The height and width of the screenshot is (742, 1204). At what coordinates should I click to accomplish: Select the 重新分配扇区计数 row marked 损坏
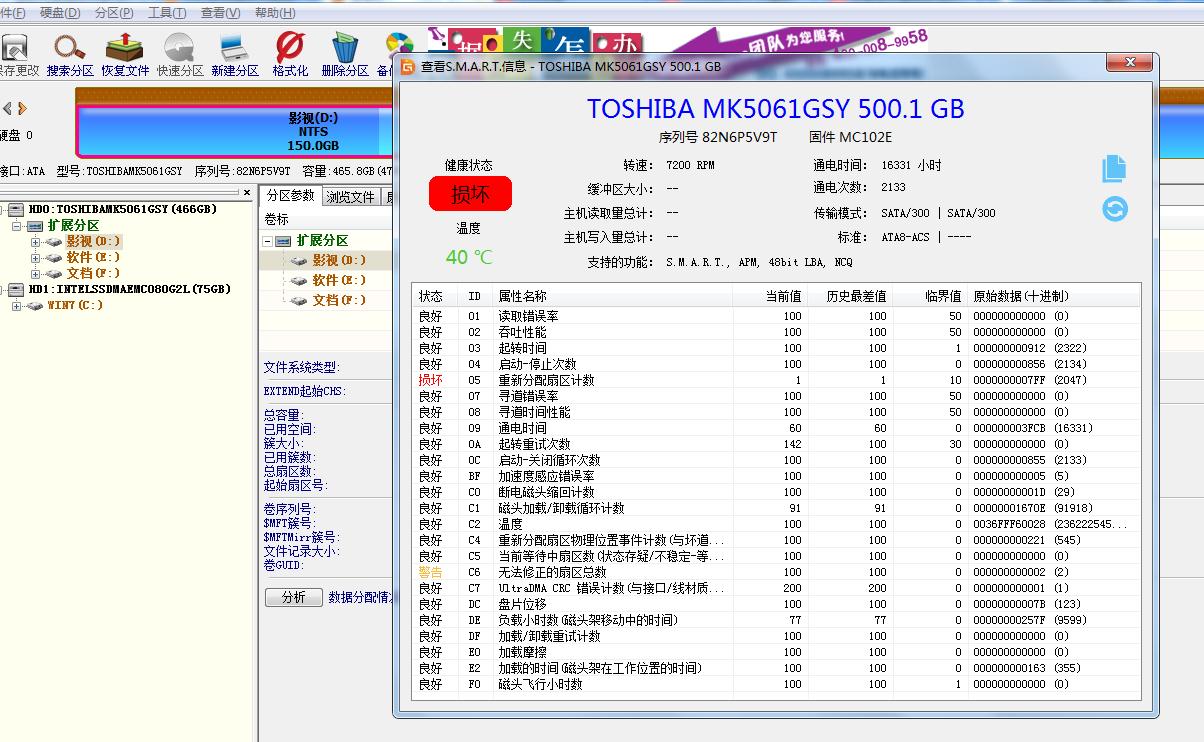click(776, 381)
